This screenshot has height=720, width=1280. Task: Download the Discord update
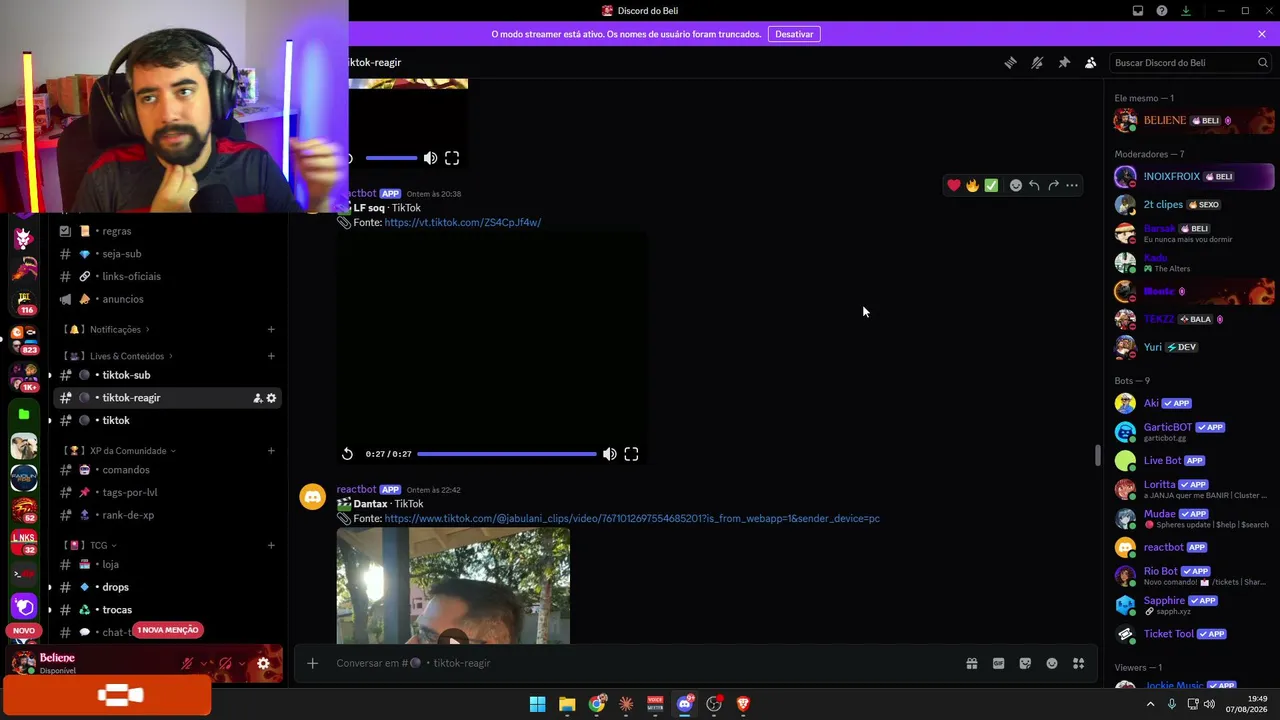coord(1186,11)
